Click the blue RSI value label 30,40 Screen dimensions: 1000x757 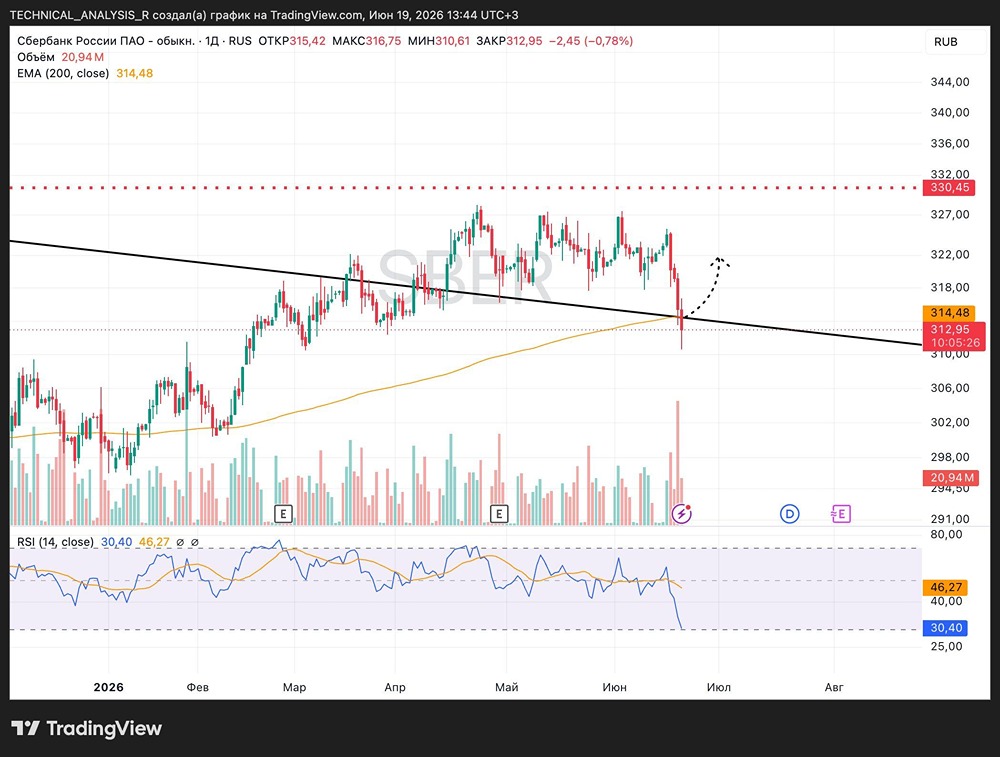pyautogui.click(x=946, y=628)
